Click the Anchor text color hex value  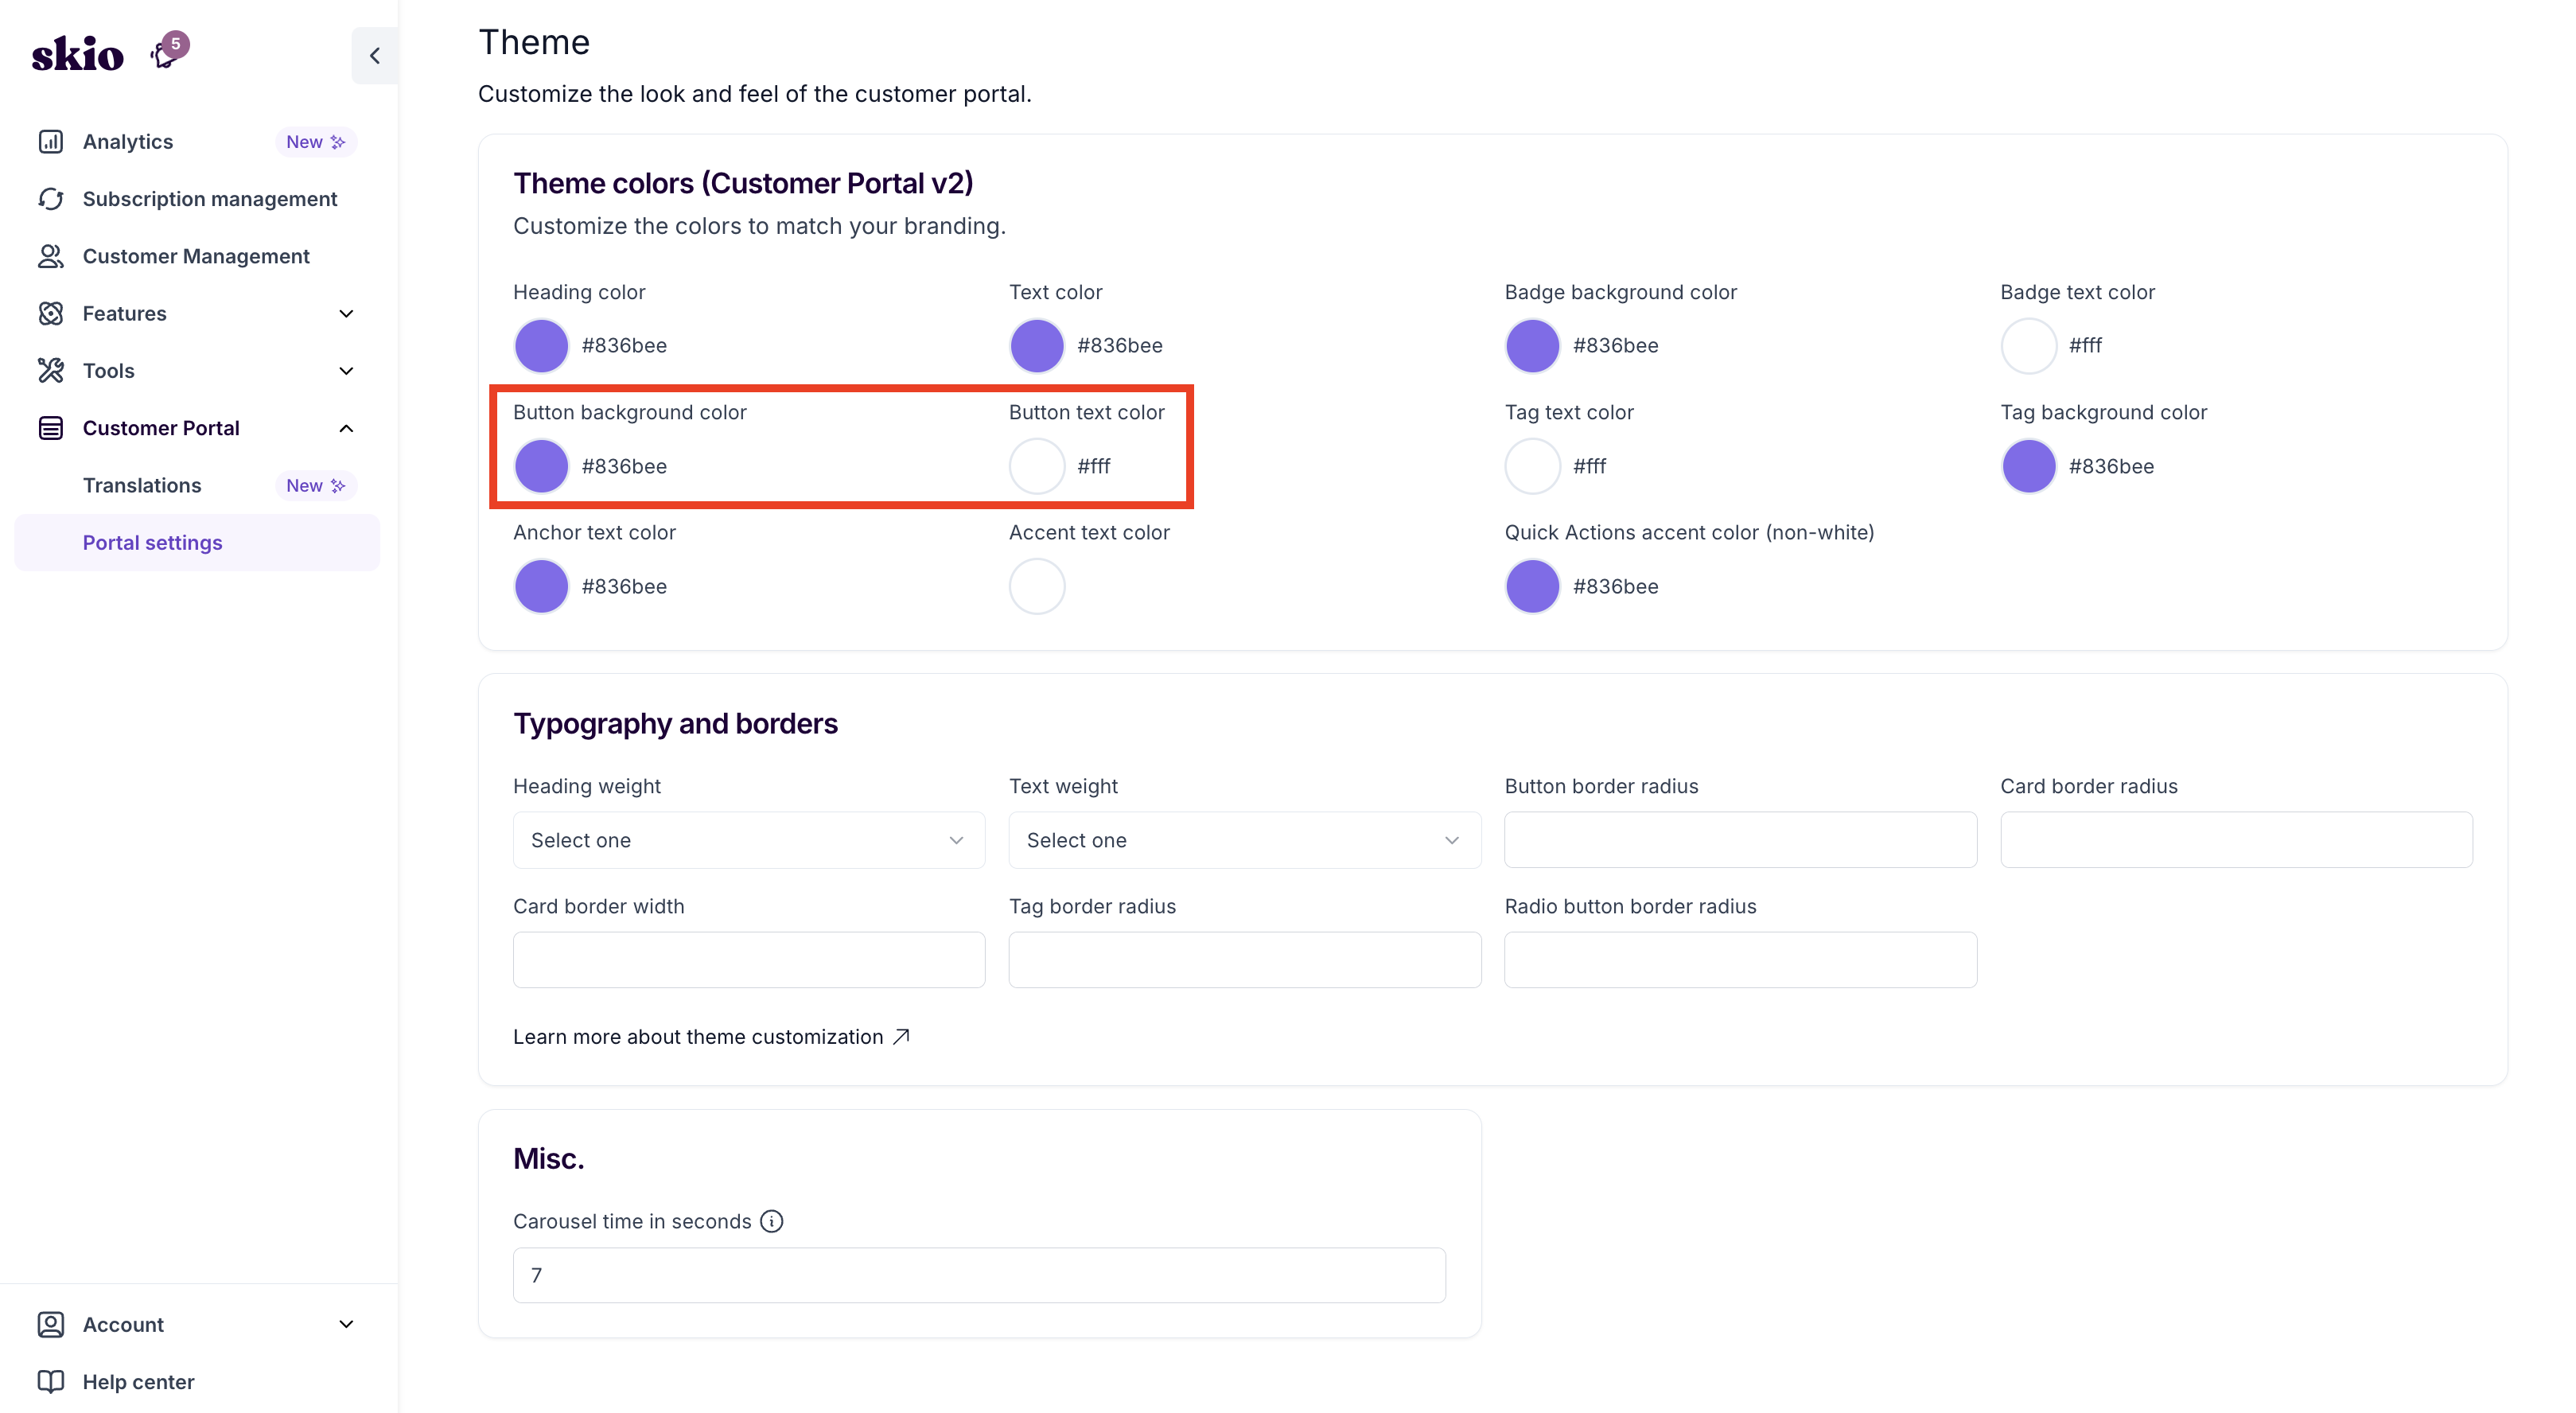tap(624, 586)
